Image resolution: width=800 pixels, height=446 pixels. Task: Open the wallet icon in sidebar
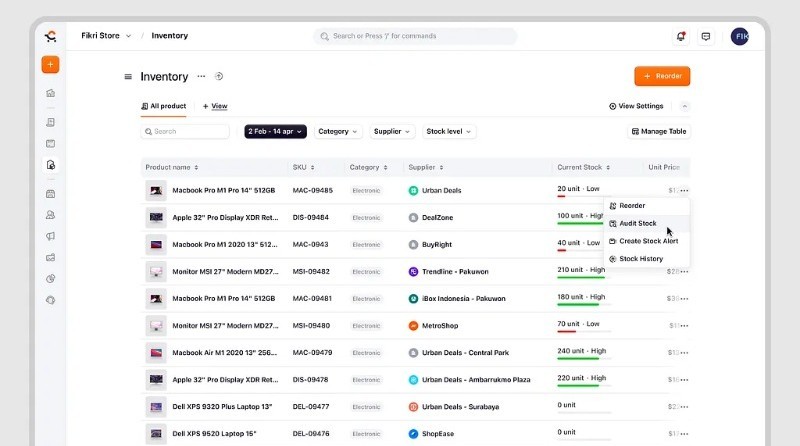[51, 258]
